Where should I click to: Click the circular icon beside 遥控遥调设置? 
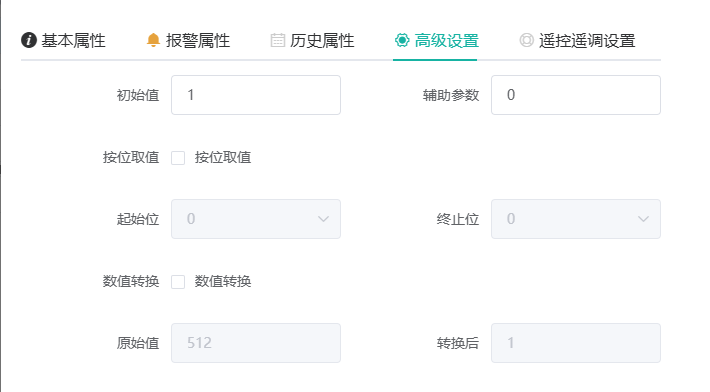pyautogui.click(x=526, y=40)
